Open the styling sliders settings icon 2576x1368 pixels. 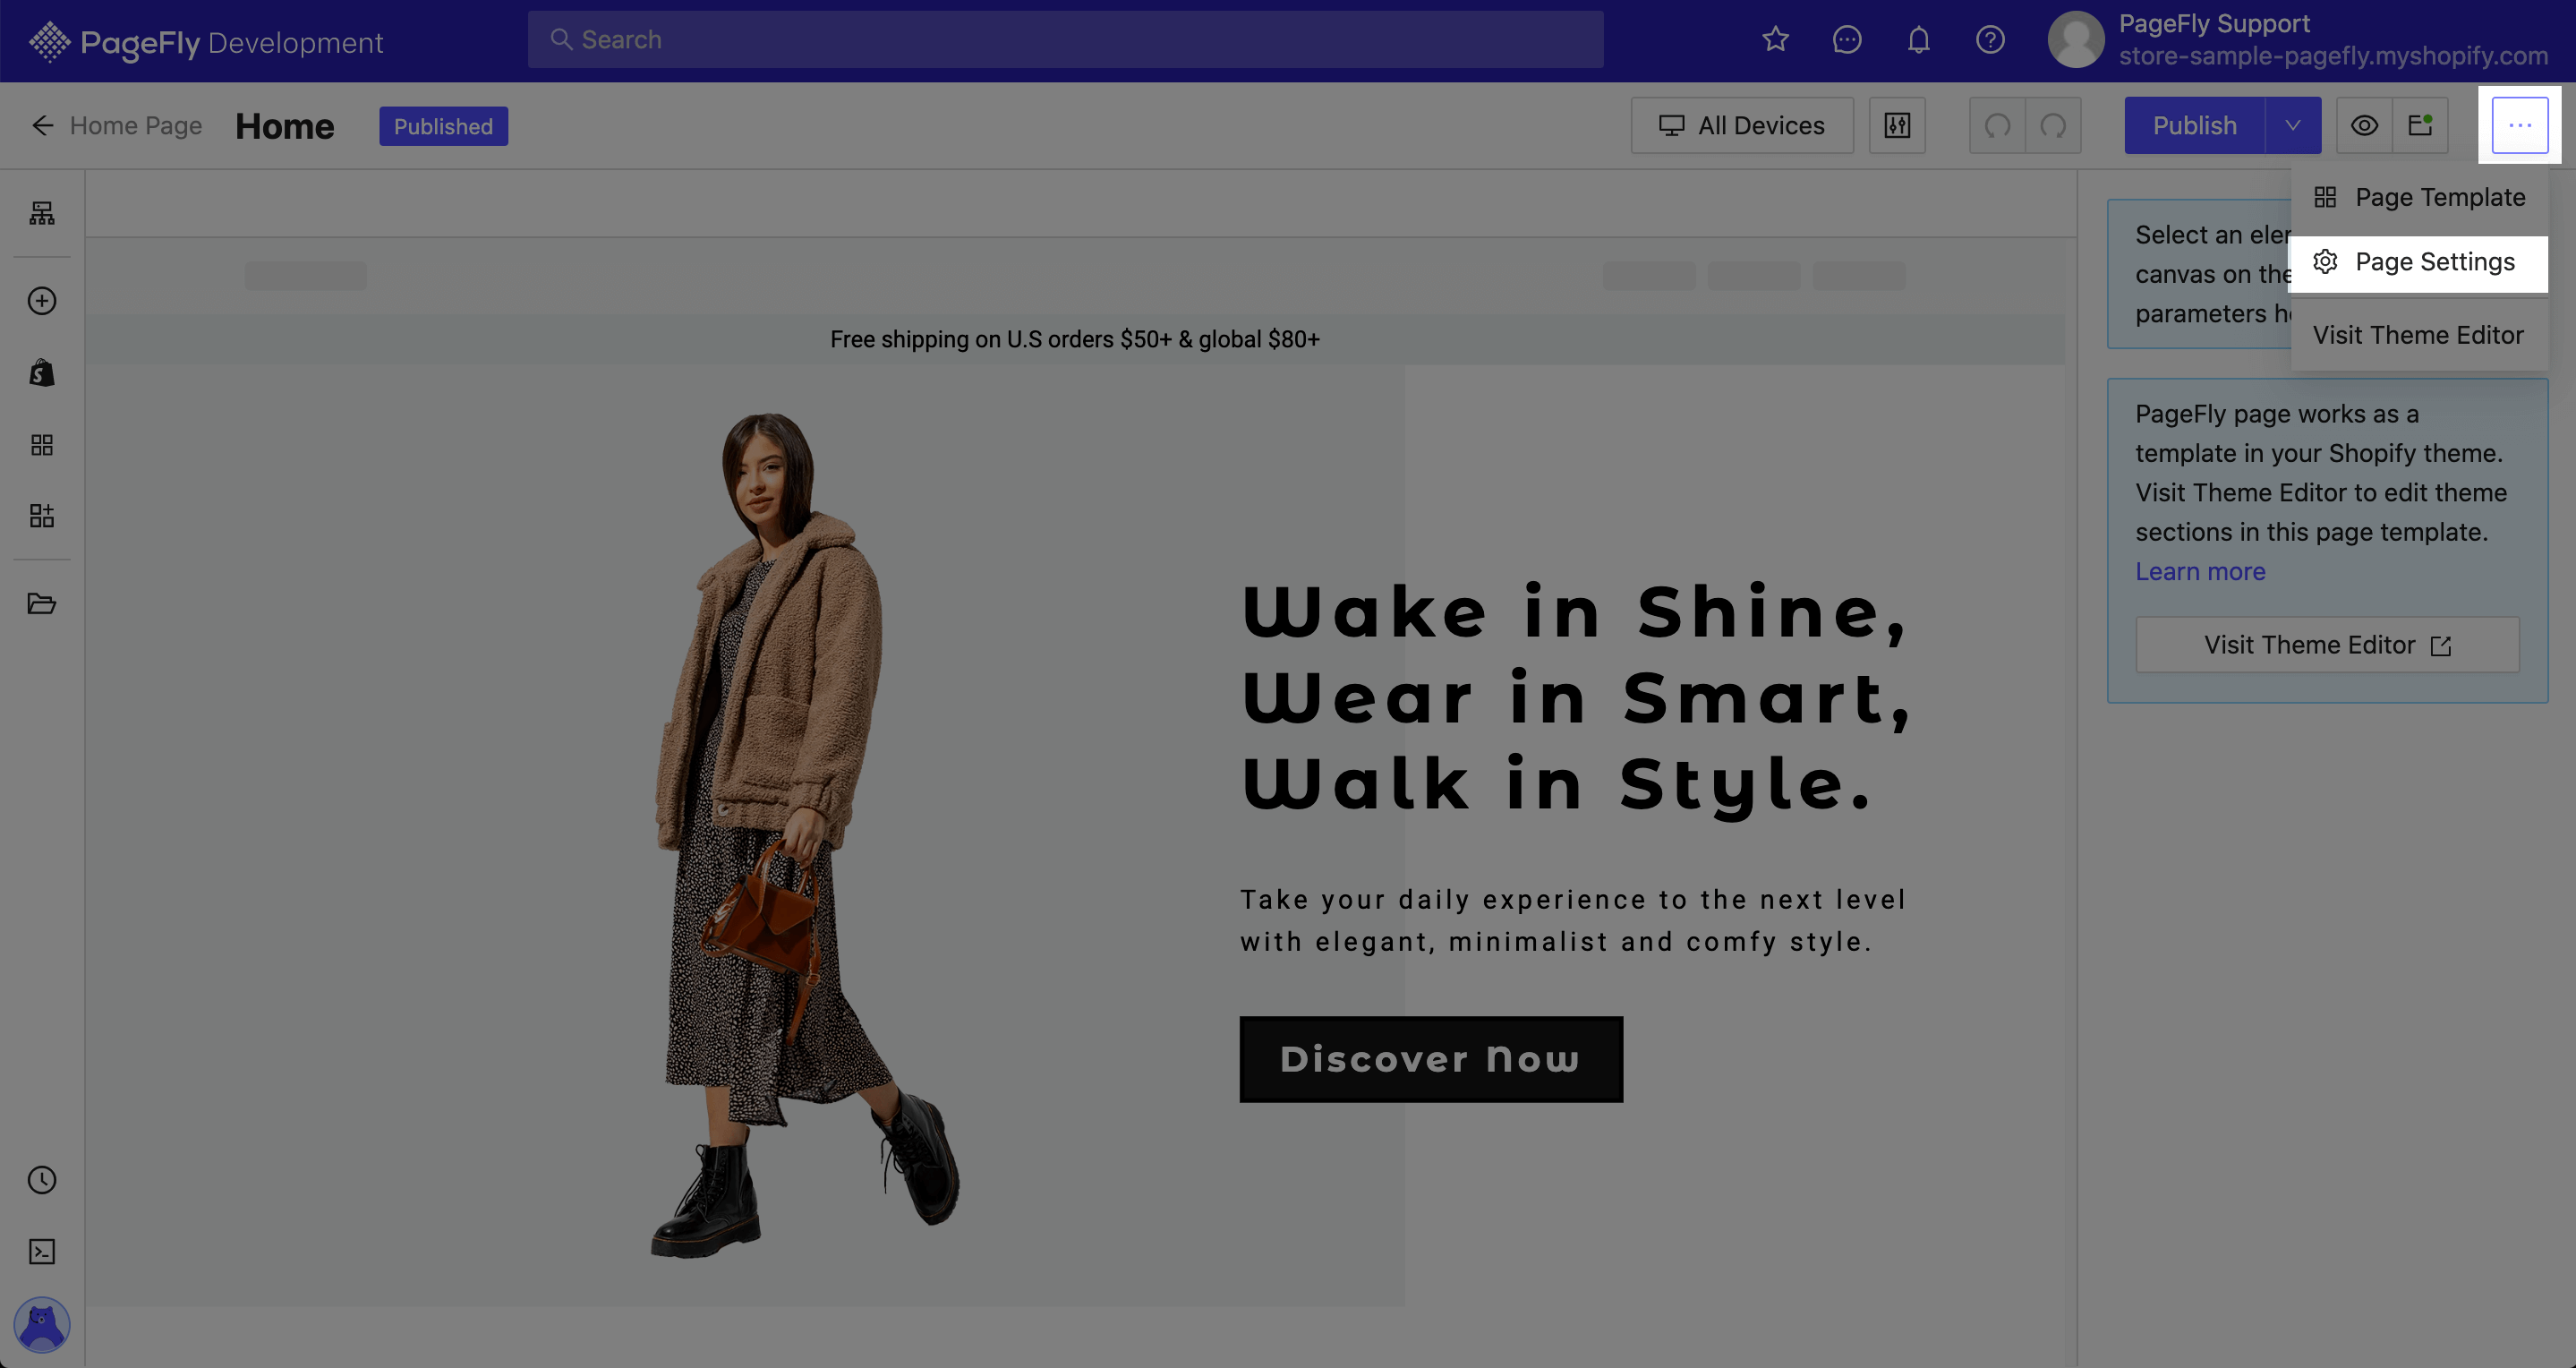(x=1897, y=126)
